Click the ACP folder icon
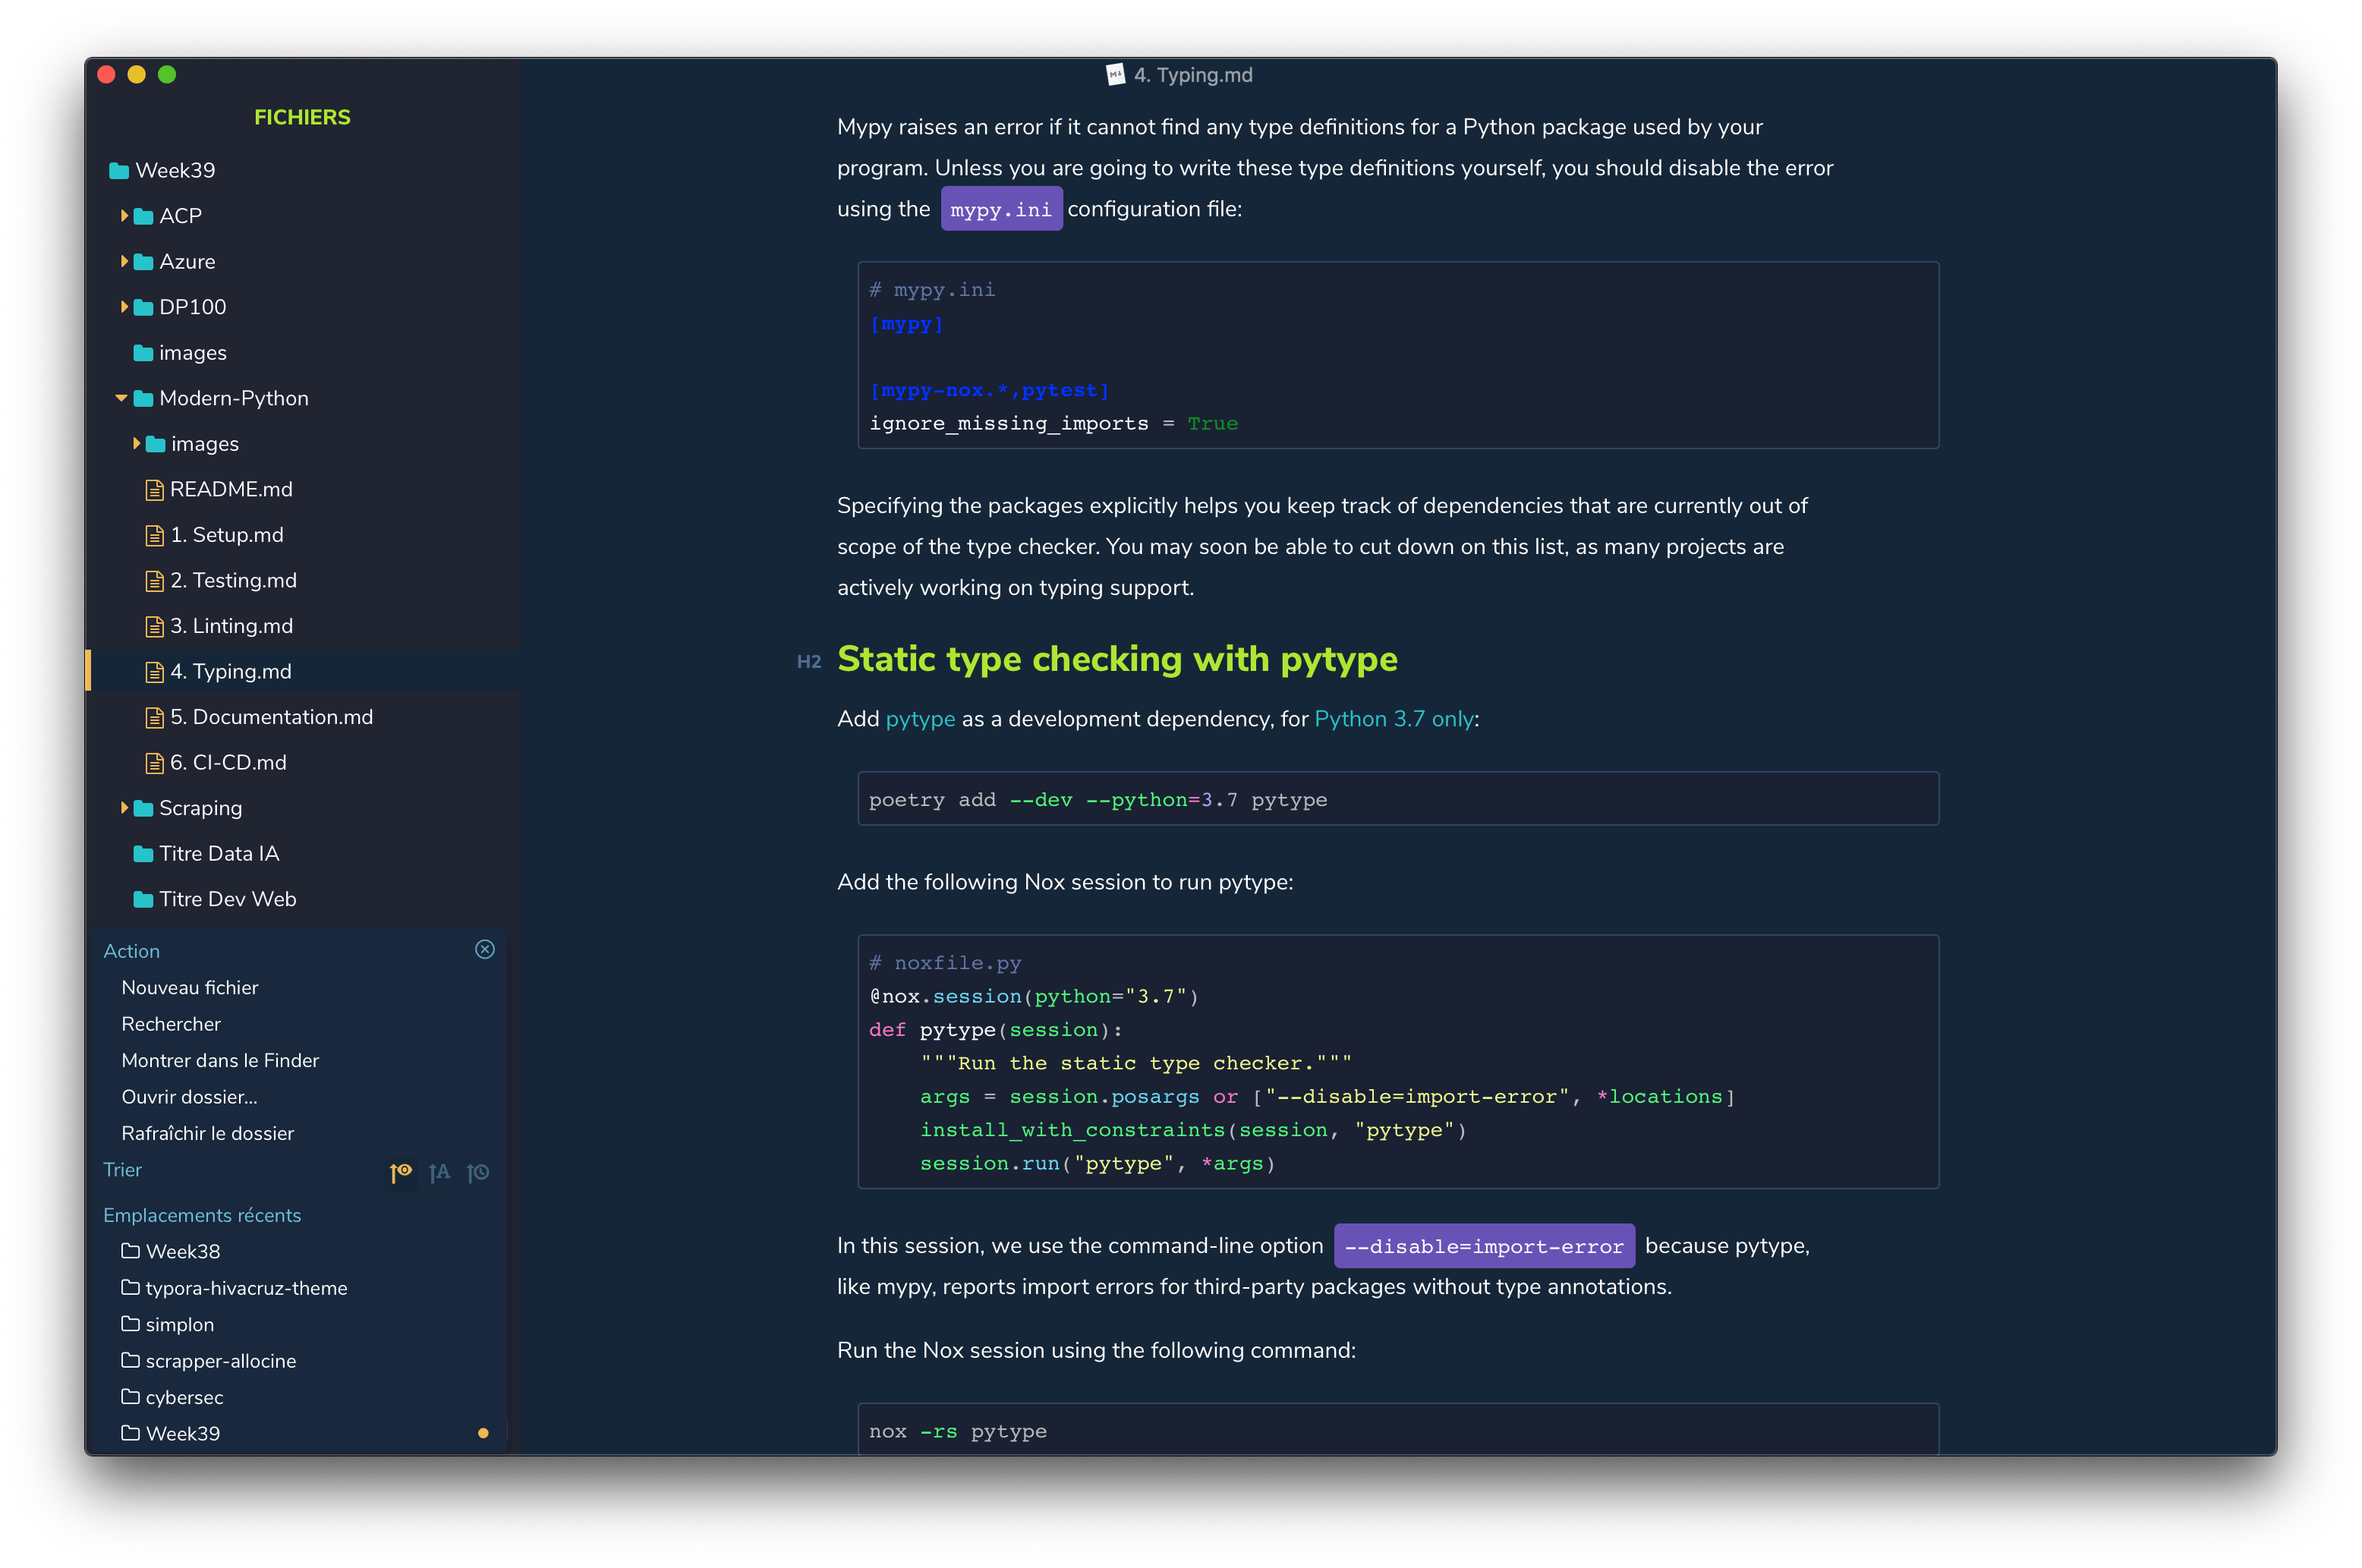This screenshot has width=2362, height=1568. (143, 216)
